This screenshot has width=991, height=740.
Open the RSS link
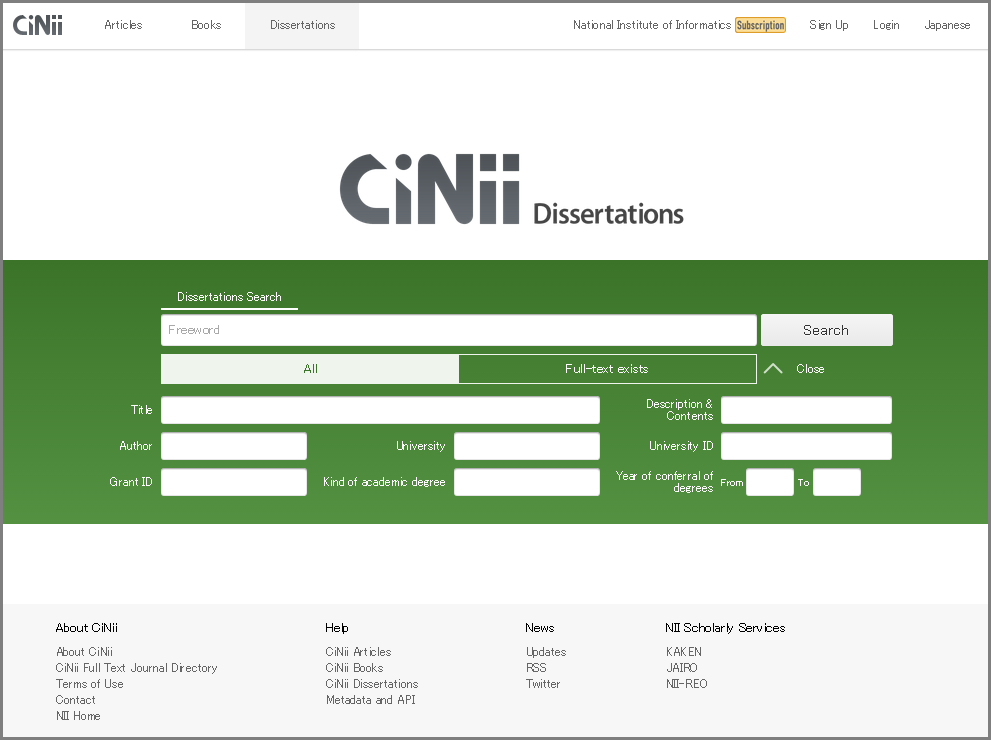click(536, 668)
